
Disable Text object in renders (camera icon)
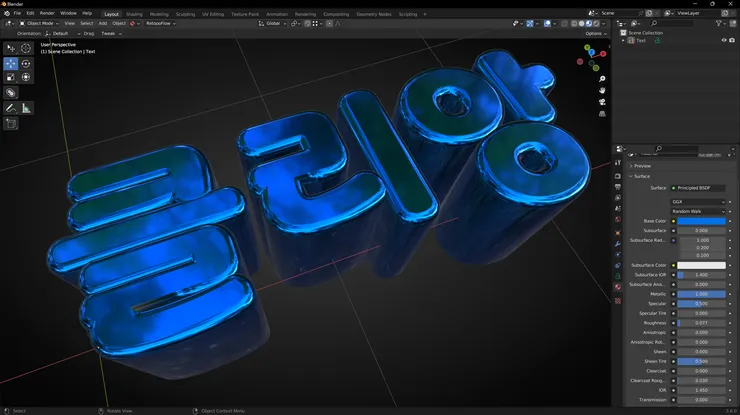(732, 41)
